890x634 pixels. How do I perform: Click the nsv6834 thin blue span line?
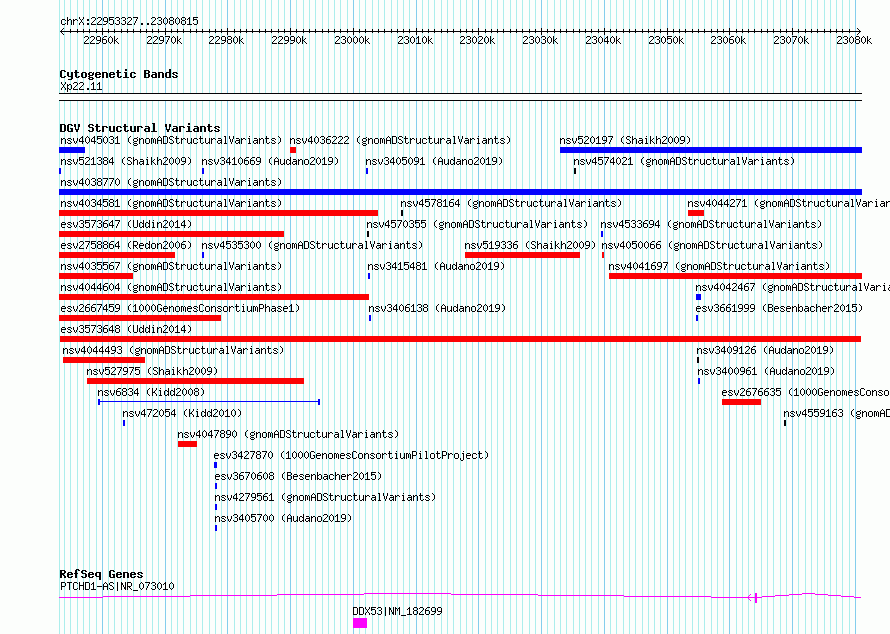[x=209, y=402]
